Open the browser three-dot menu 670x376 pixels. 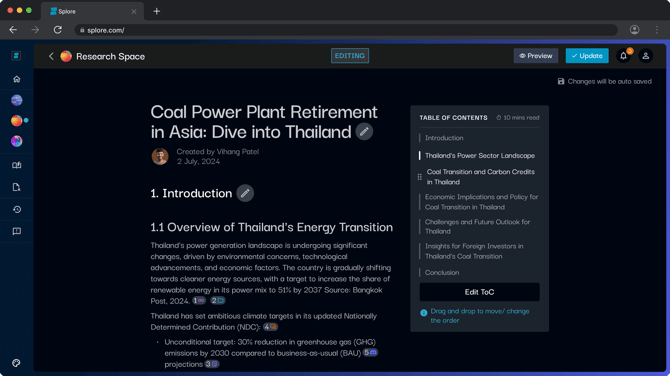[x=657, y=30]
